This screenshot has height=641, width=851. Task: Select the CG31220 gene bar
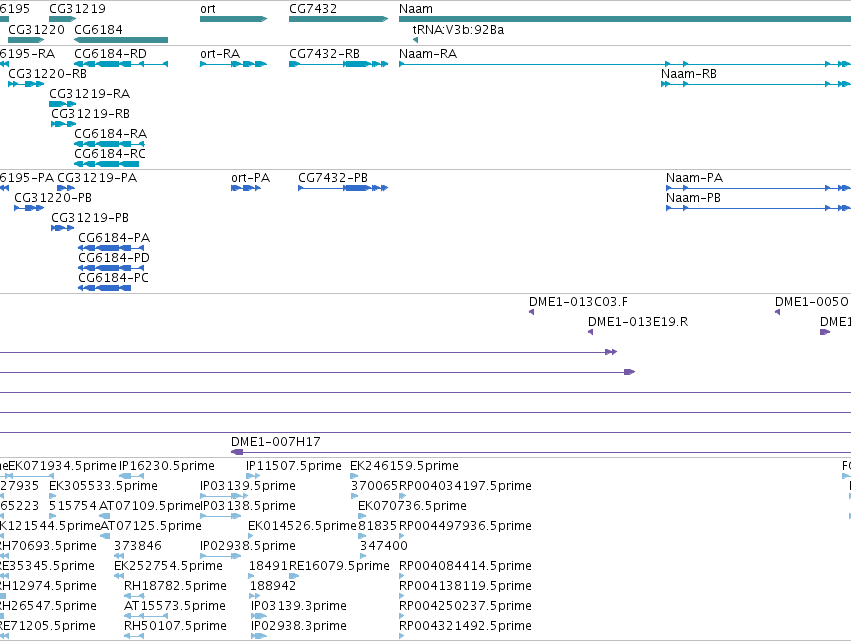tap(26, 40)
